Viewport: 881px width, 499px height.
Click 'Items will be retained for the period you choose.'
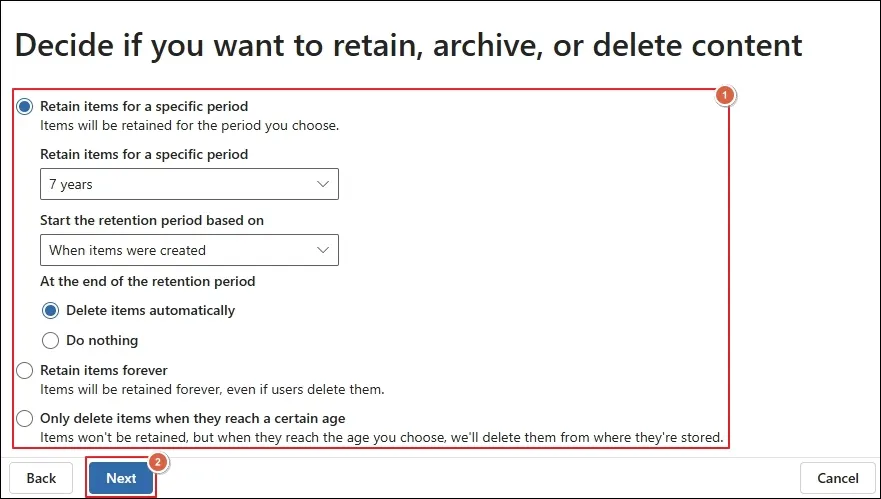(x=189, y=125)
